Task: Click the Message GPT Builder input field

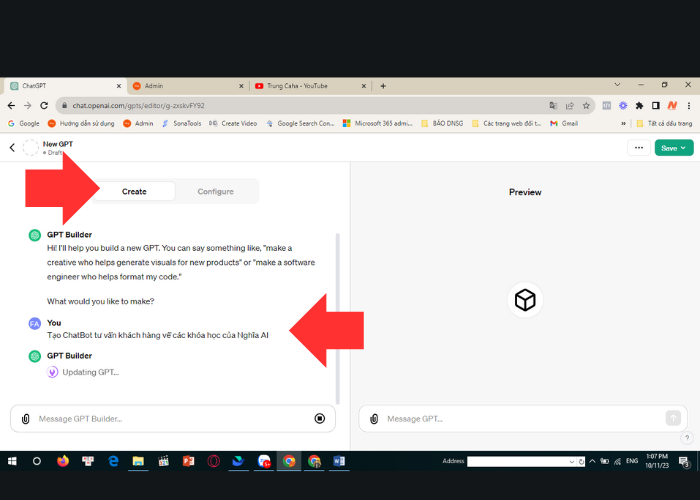Action: (x=170, y=419)
